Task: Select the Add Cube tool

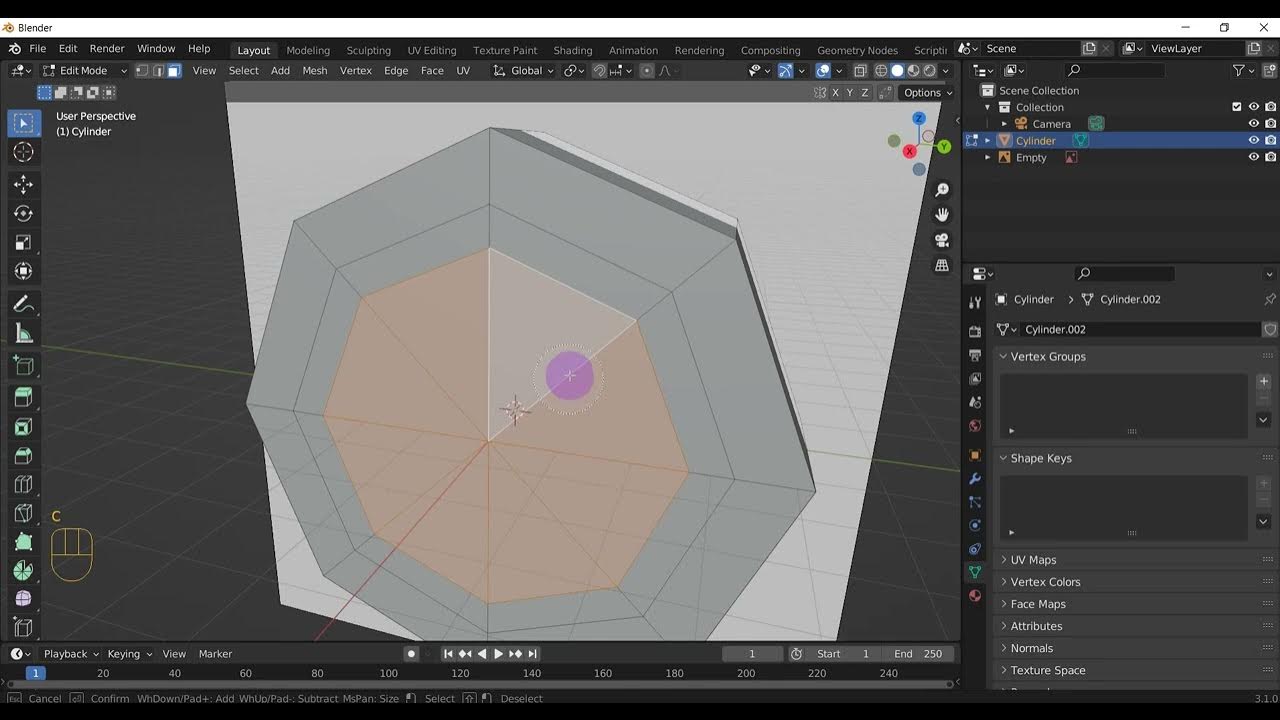Action: (23, 366)
